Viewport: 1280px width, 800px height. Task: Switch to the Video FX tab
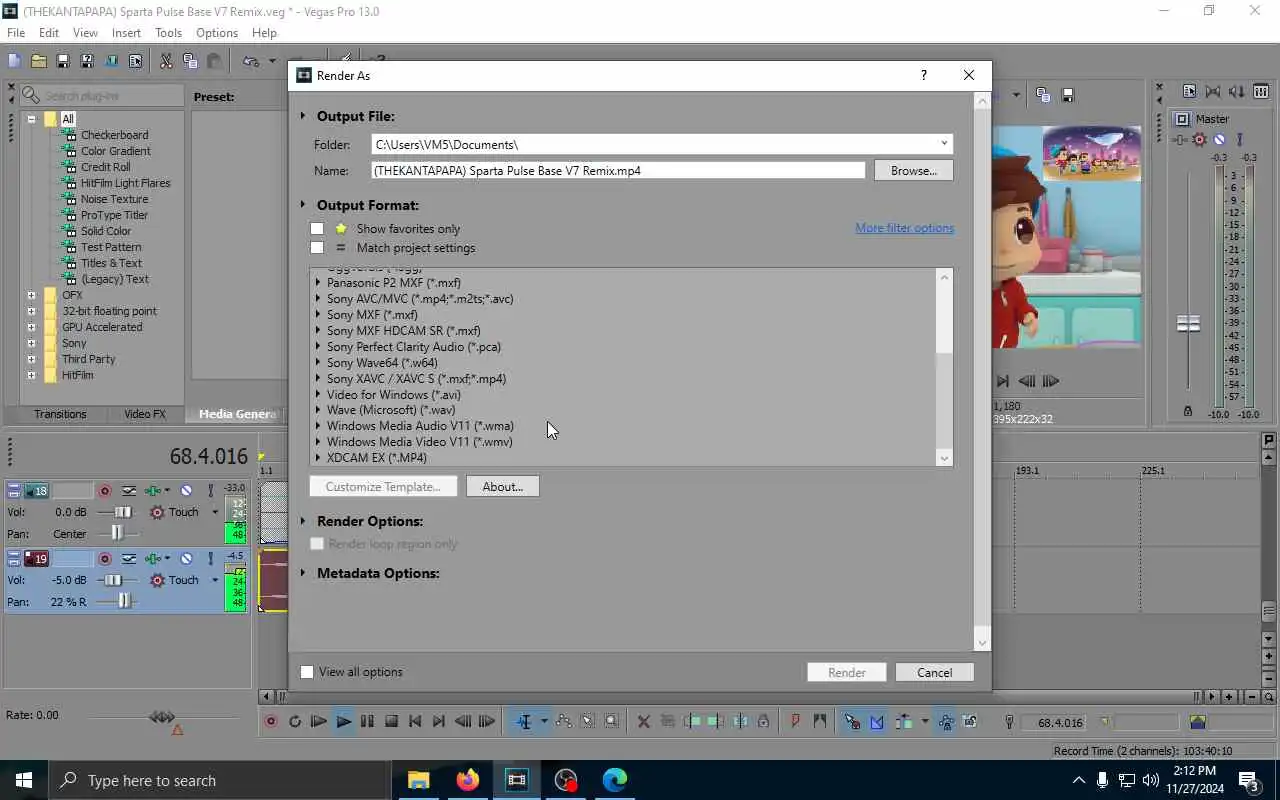[145, 414]
